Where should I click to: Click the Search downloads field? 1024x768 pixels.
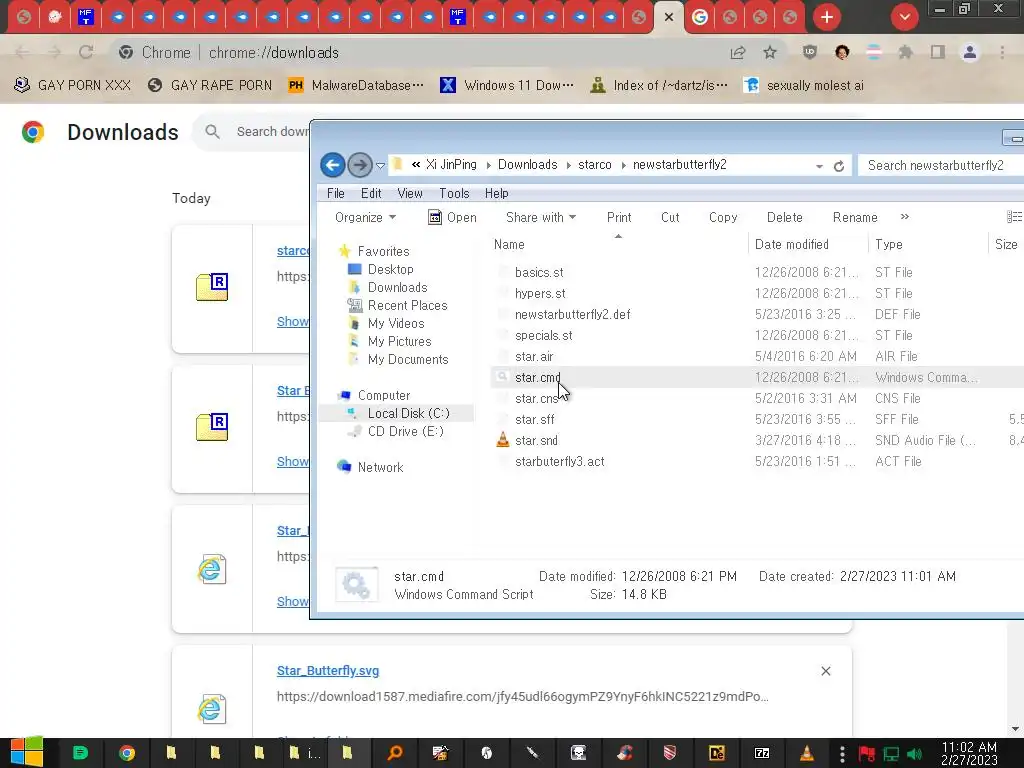(x=272, y=131)
